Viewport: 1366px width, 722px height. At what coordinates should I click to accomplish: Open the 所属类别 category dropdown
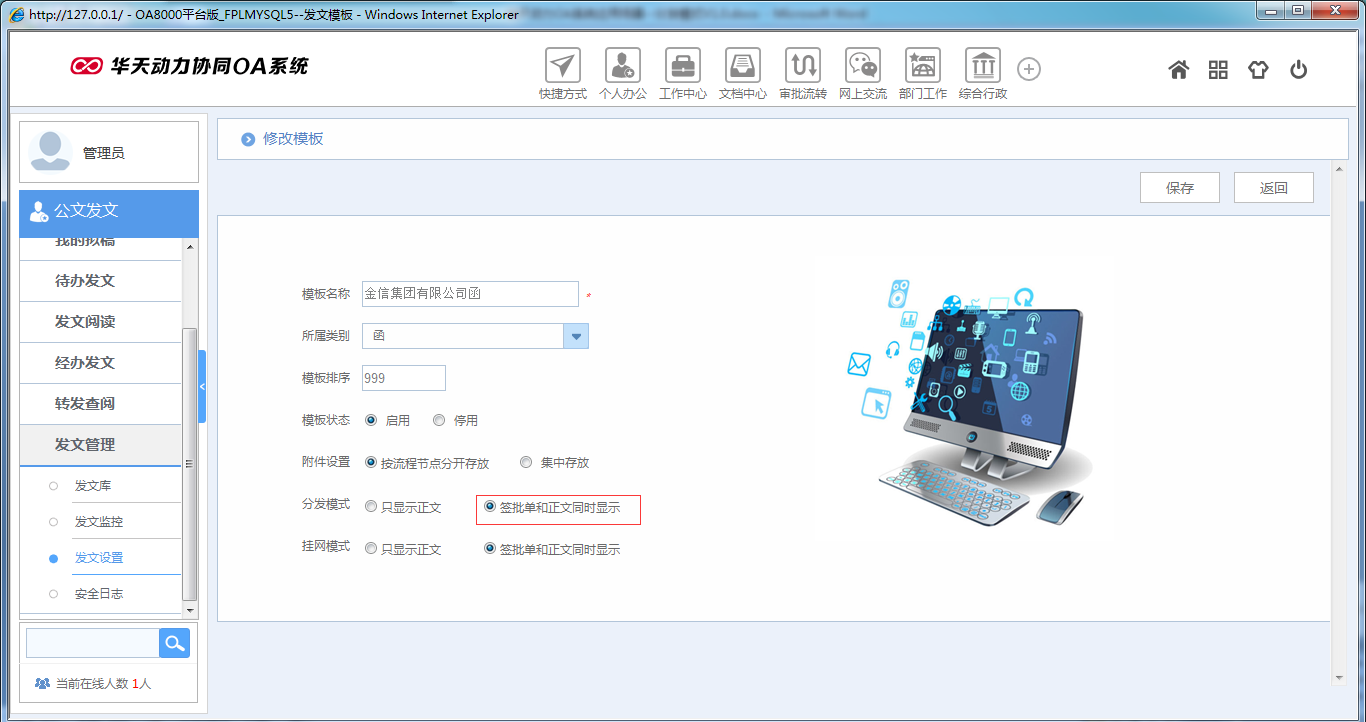coord(576,336)
